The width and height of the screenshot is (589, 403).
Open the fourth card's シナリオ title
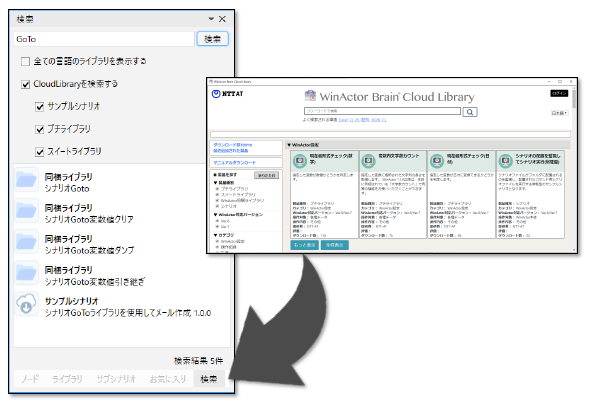[537, 159]
